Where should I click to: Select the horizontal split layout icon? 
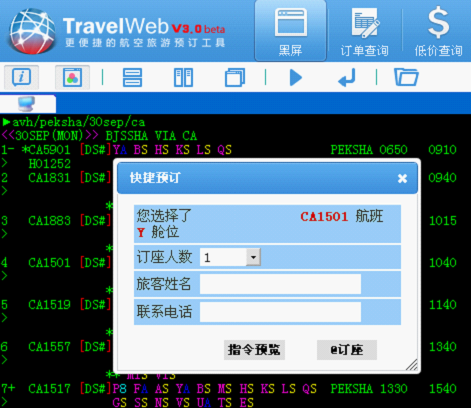(x=132, y=77)
